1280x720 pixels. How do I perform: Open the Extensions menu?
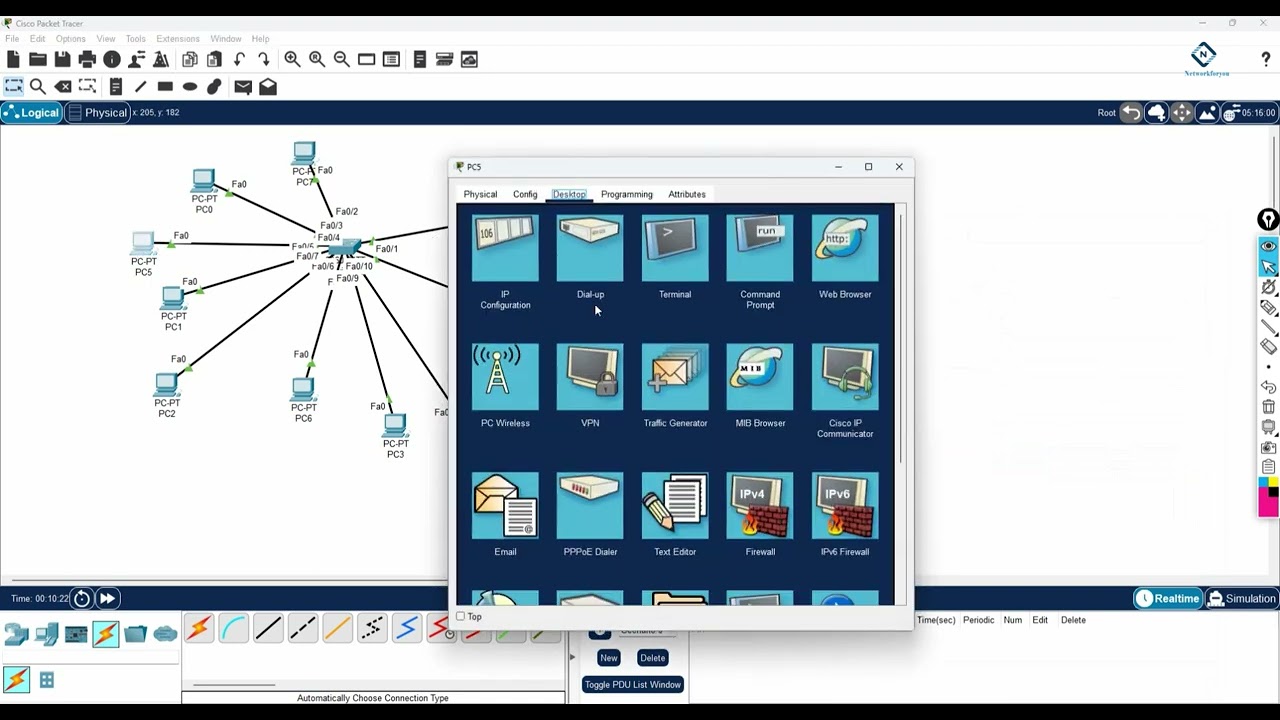pyautogui.click(x=178, y=39)
